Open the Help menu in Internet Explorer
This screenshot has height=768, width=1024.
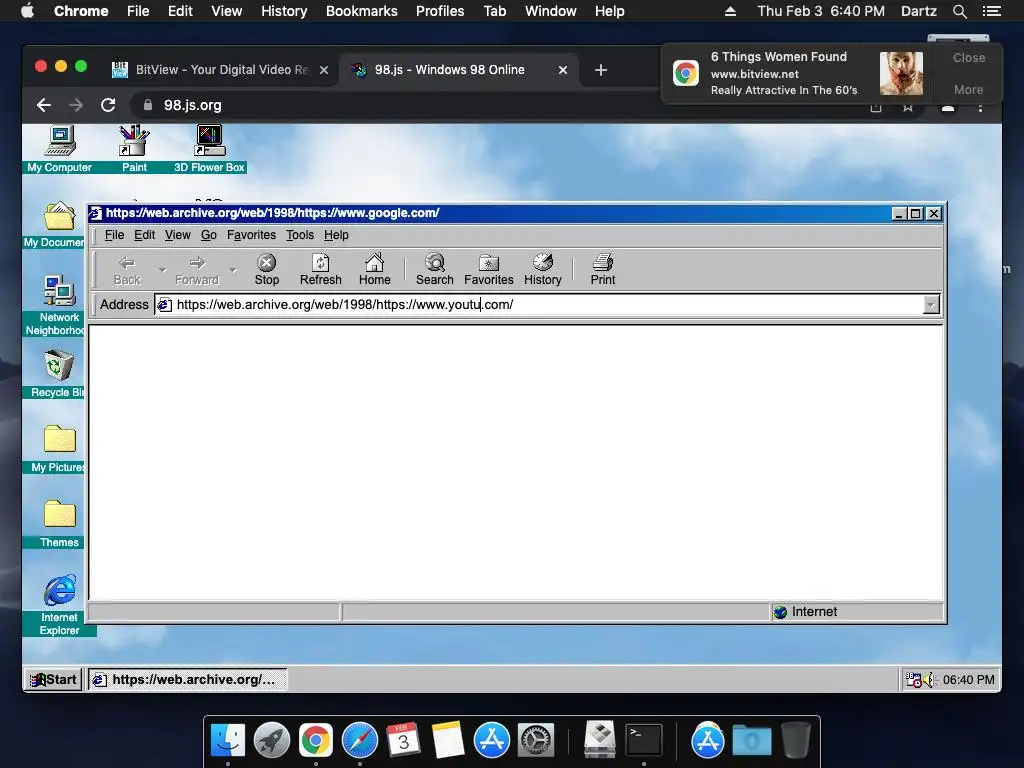click(336, 235)
